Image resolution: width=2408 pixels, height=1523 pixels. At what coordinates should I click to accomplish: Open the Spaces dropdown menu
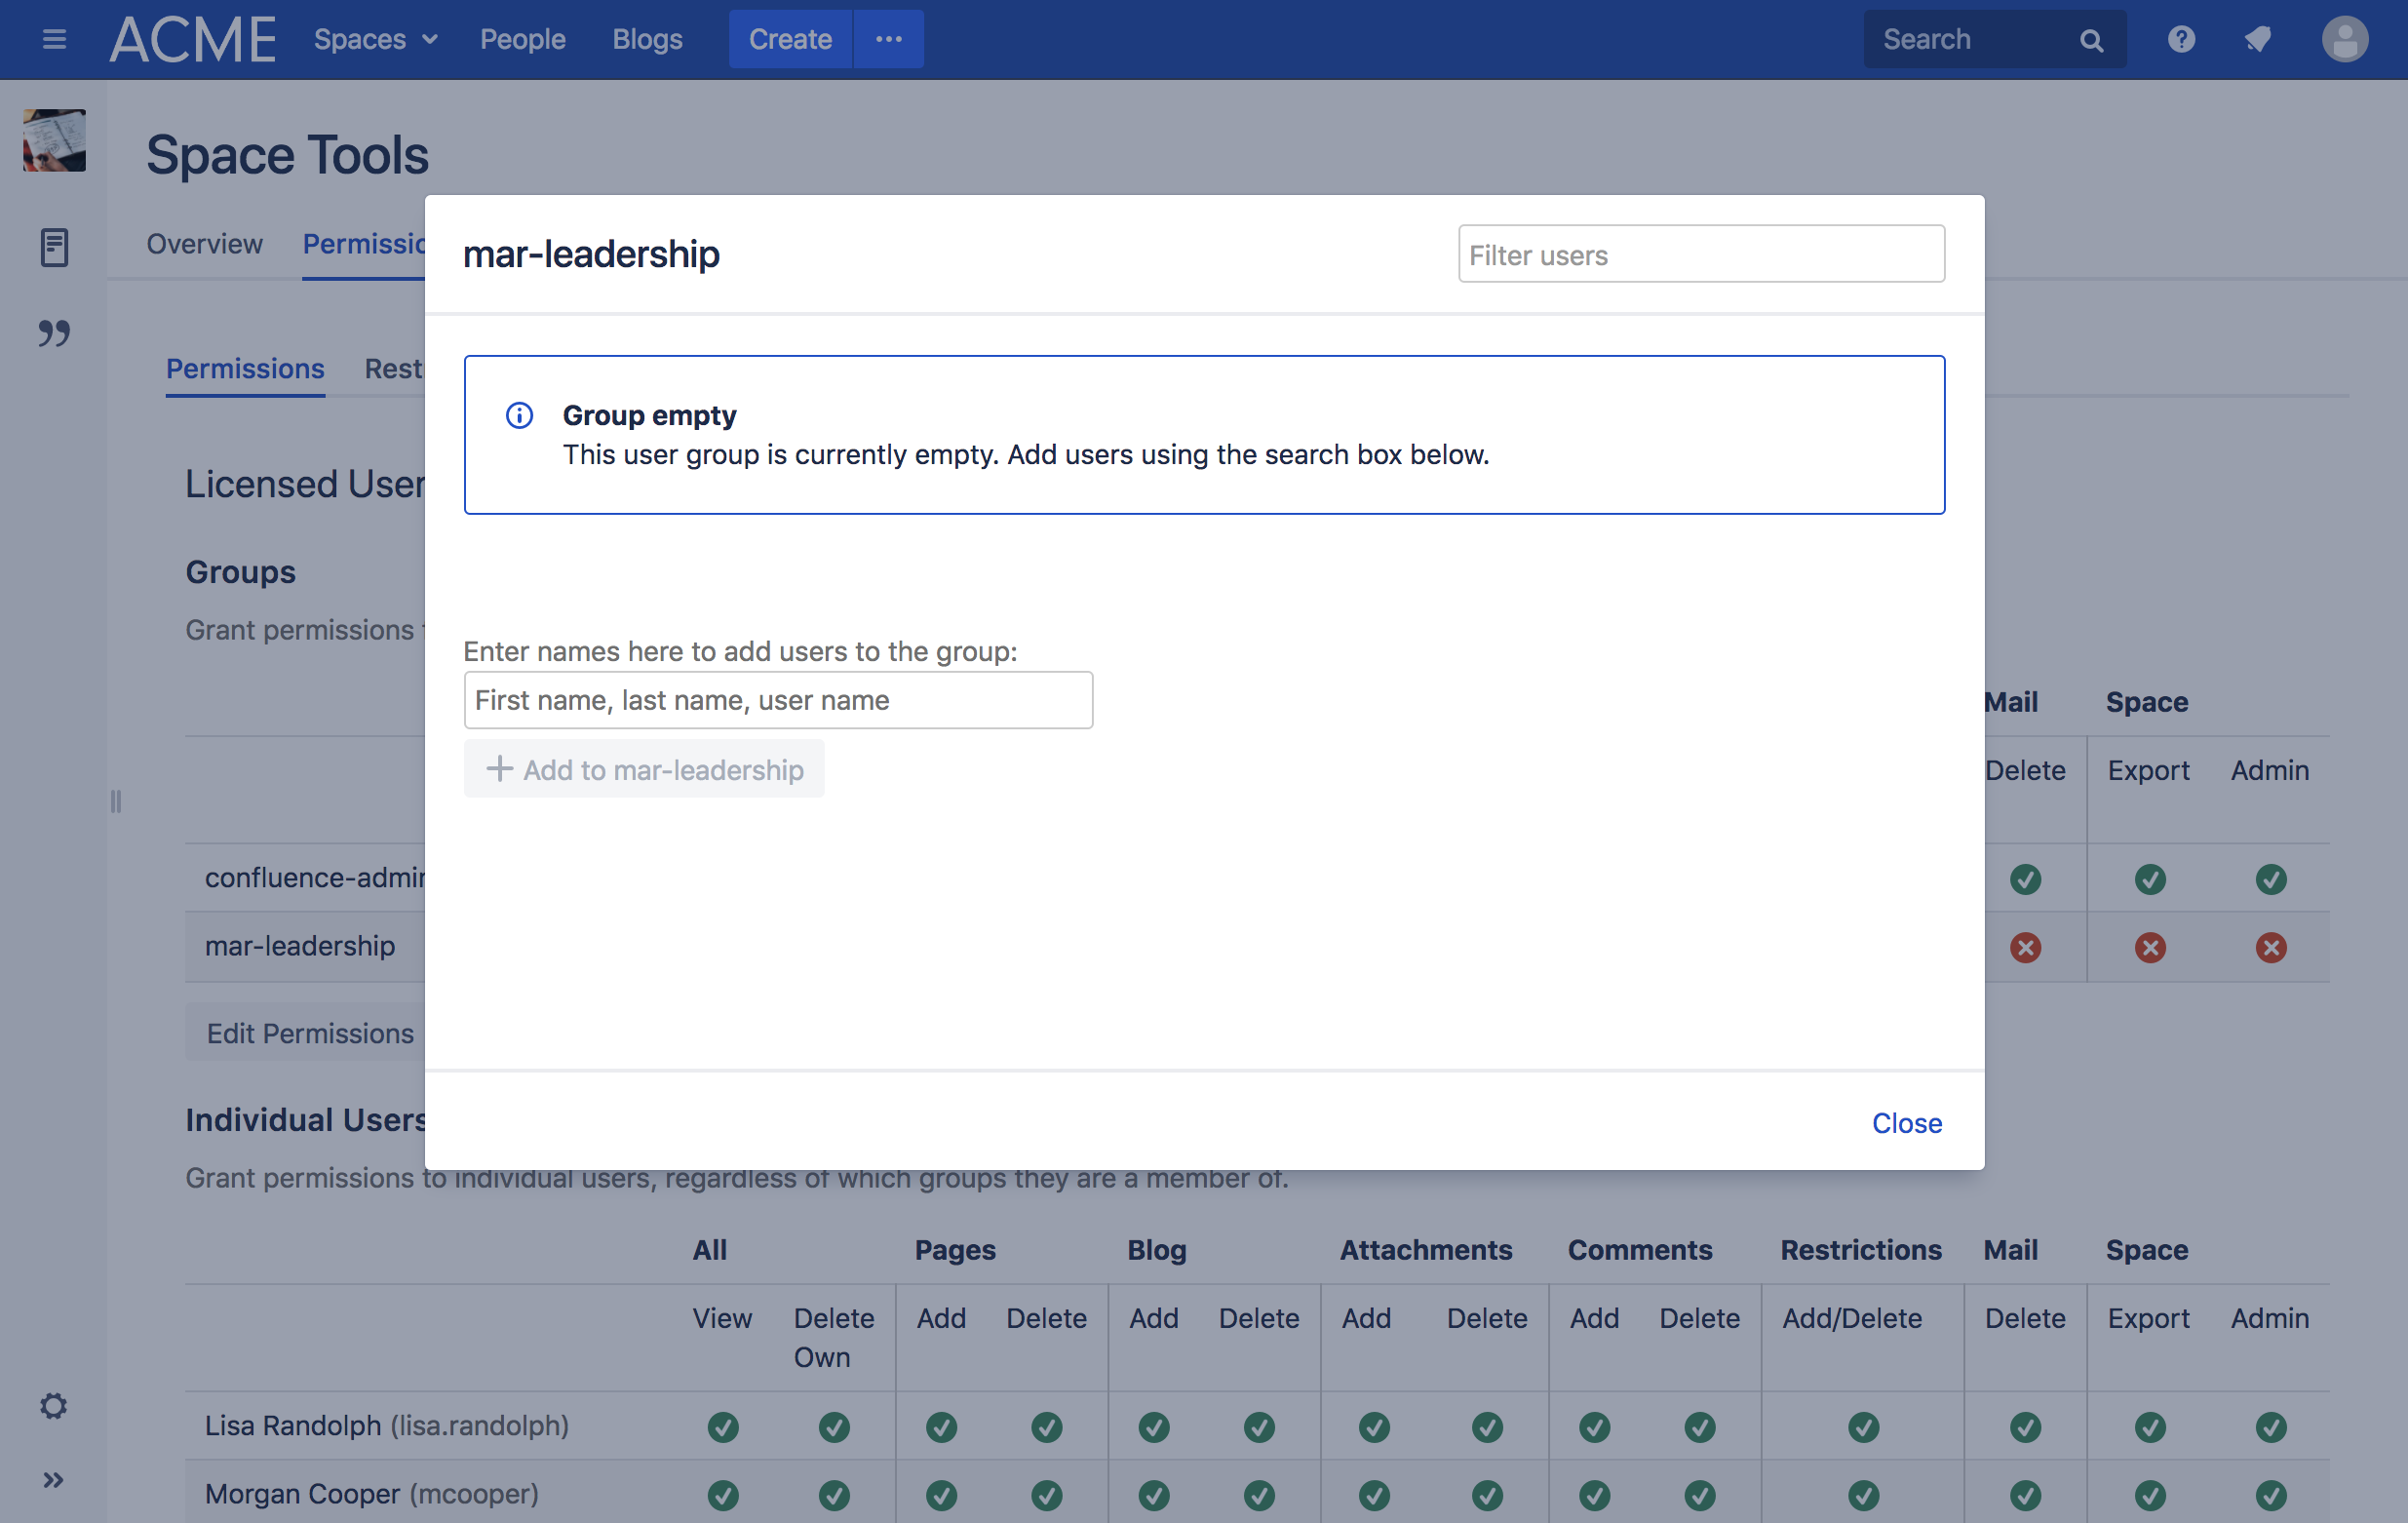click(375, 39)
